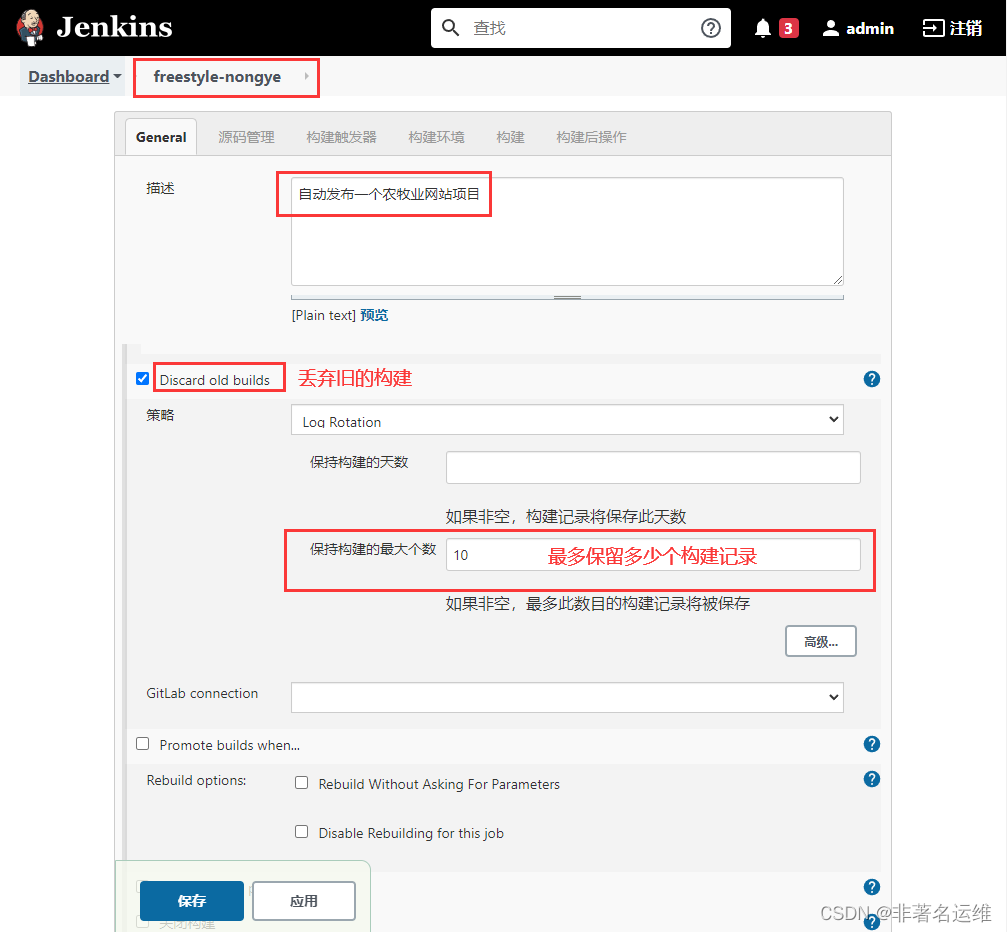Image resolution: width=1007 pixels, height=932 pixels.
Task: Open help for Rebuild options
Action: 871,779
